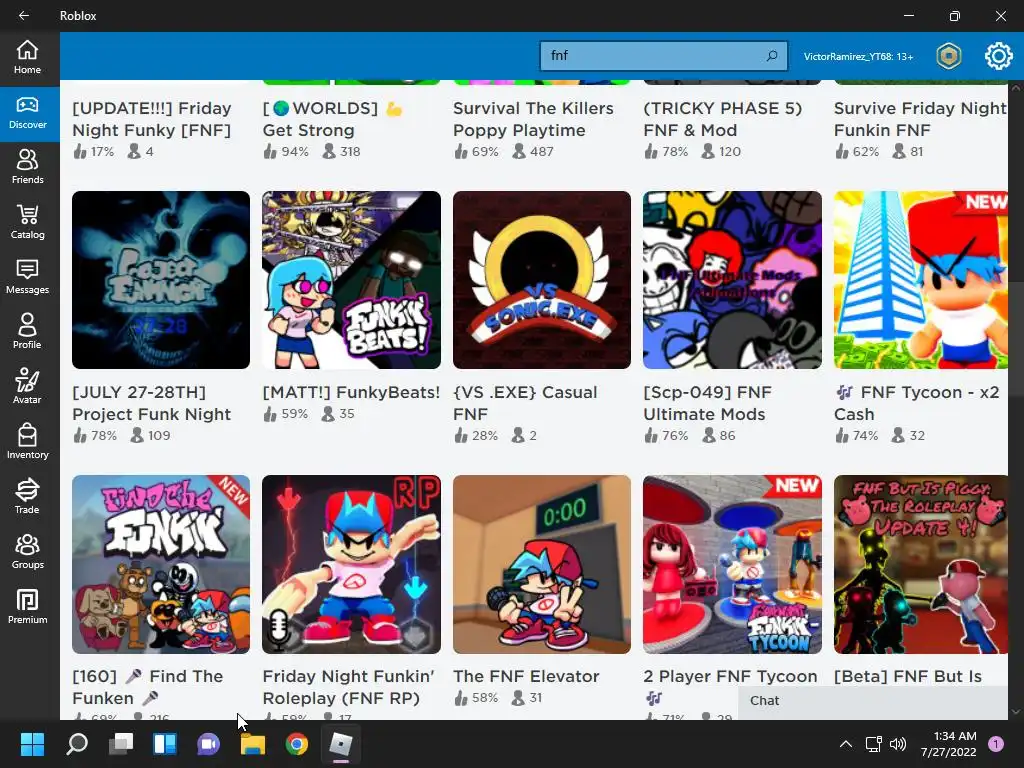Open the Widgets taskbar icon
Image resolution: width=1024 pixels, height=768 pixels.
coord(165,744)
